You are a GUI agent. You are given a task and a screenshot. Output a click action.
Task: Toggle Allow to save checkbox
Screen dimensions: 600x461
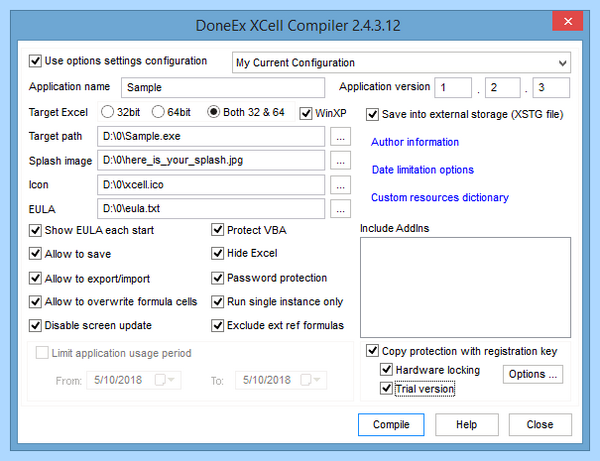click(x=35, y=254)
